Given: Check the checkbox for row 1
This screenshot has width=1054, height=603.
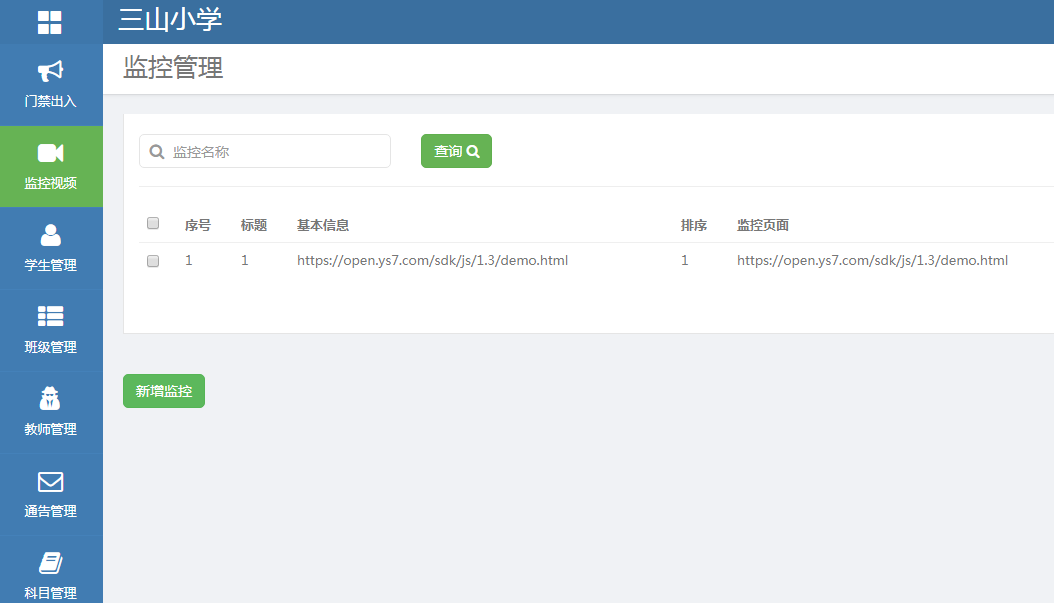Looking at the screenshot, I should click(153, 261).
